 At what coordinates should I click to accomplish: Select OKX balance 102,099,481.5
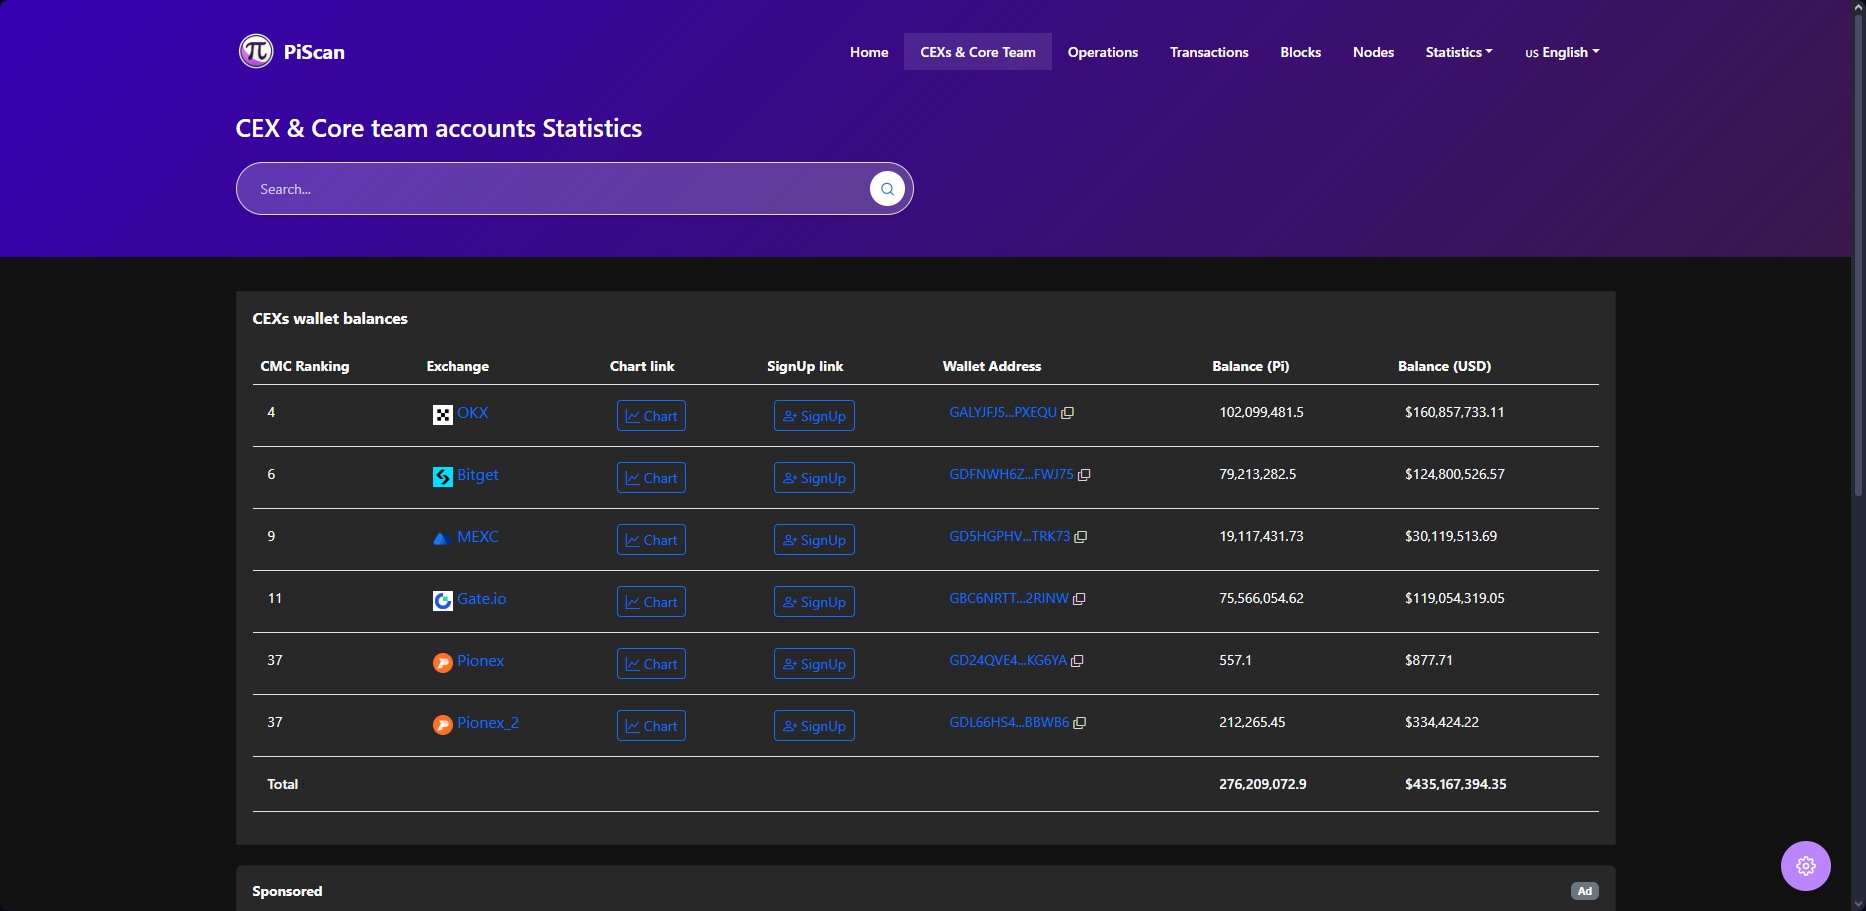1261,413
